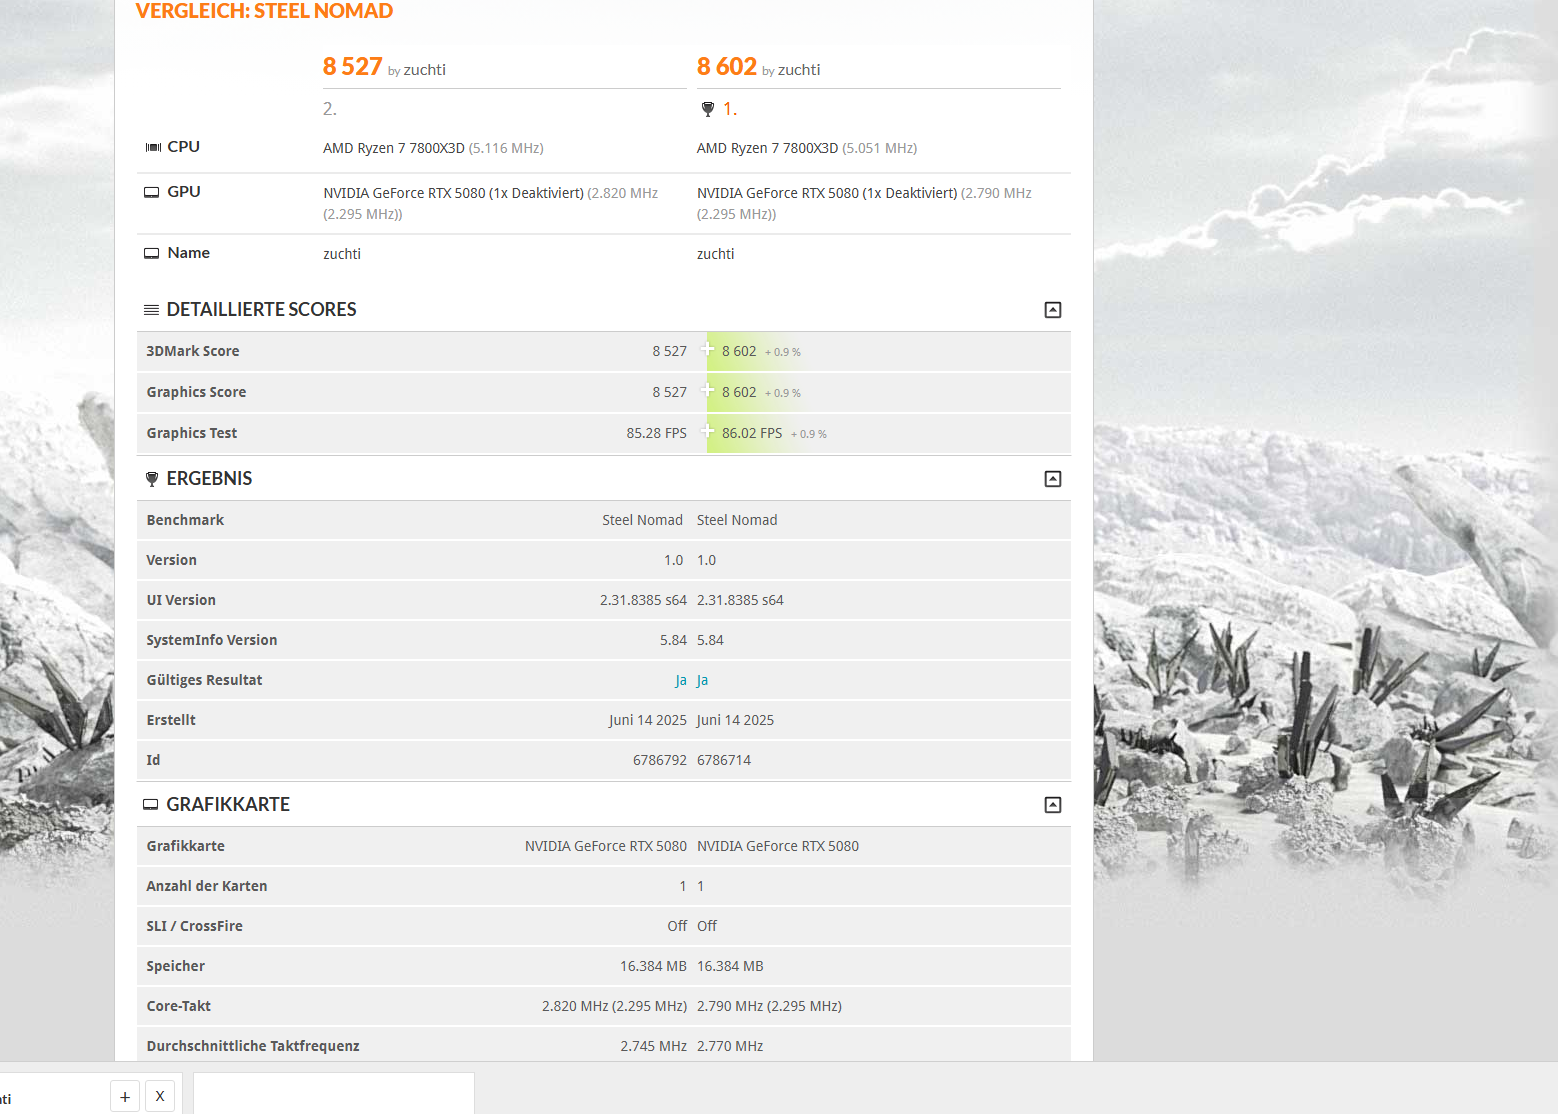1558x1114 pixels.
Task: Open the 8 527 score result
Action: click(x=352, y=67)
